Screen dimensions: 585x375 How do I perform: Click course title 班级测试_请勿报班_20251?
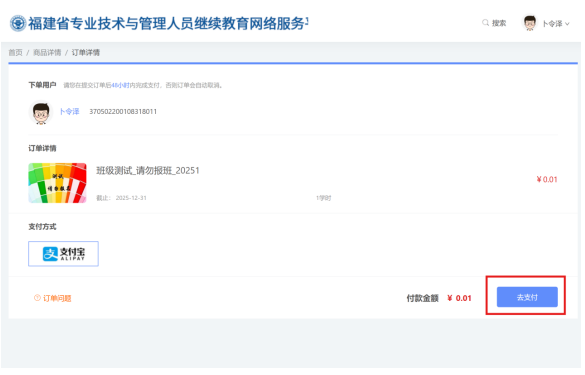[x=148, y=171]
